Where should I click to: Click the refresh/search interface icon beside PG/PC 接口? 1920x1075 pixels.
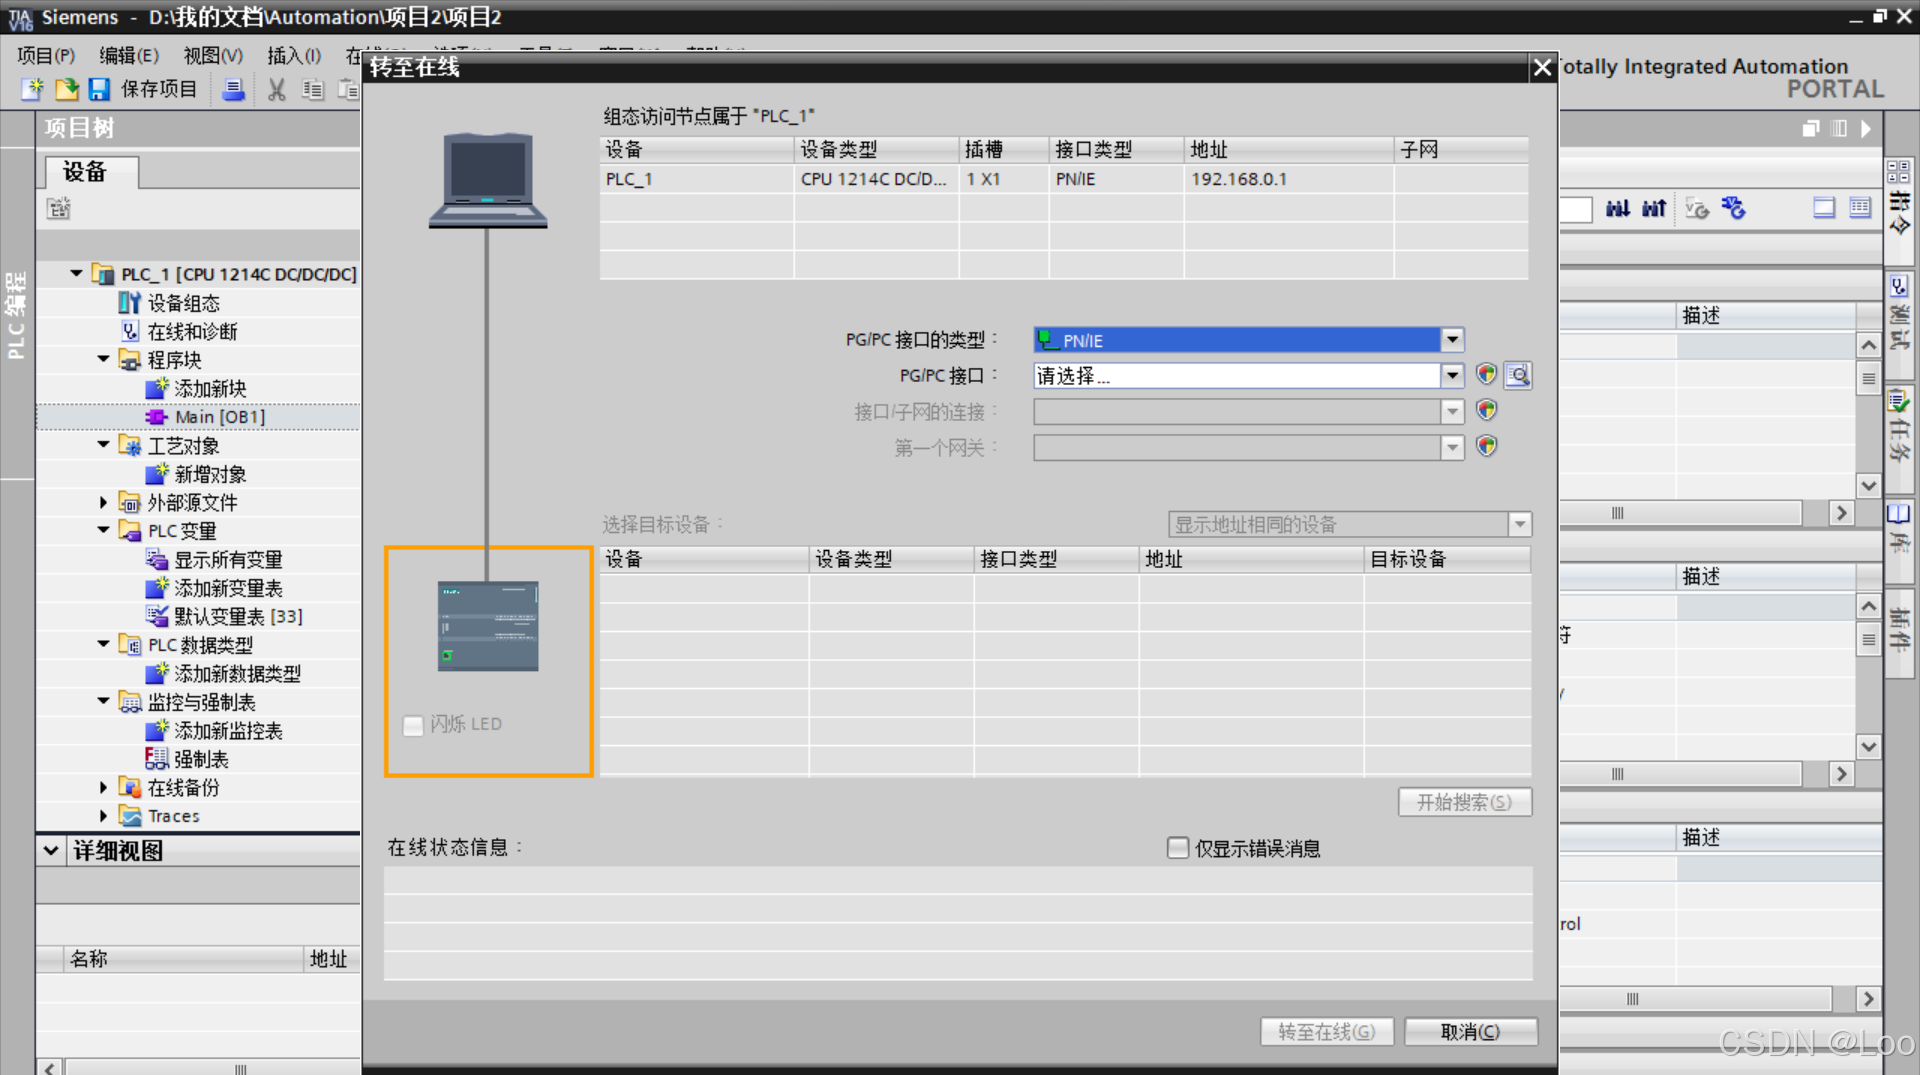1518,375
